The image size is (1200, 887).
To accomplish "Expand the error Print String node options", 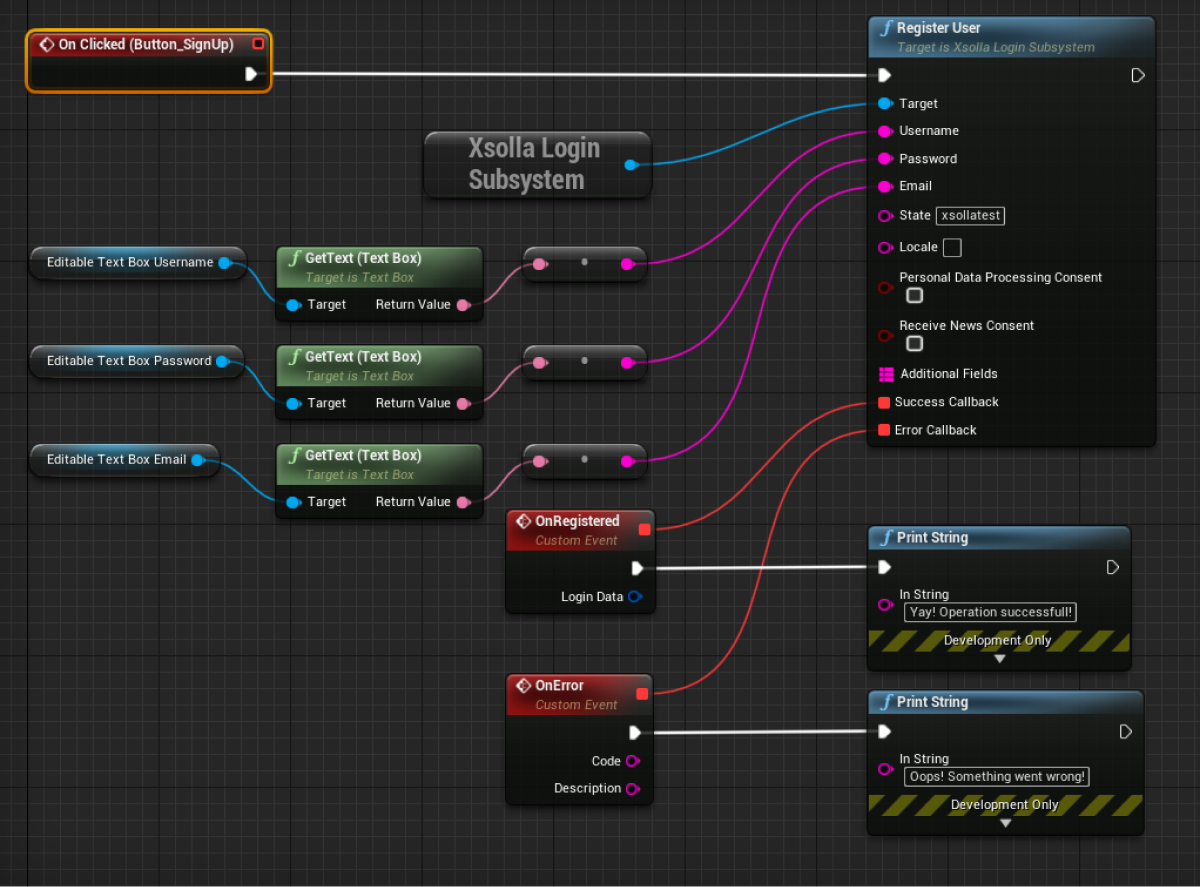I will [x=1005, y=823].
